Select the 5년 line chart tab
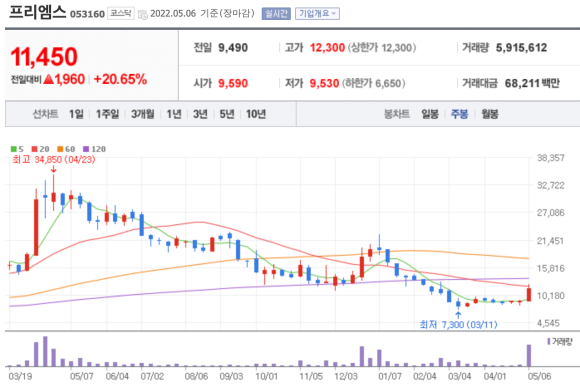Image resolution: width=580 pixels, height=387 pixels. (227, 114)
